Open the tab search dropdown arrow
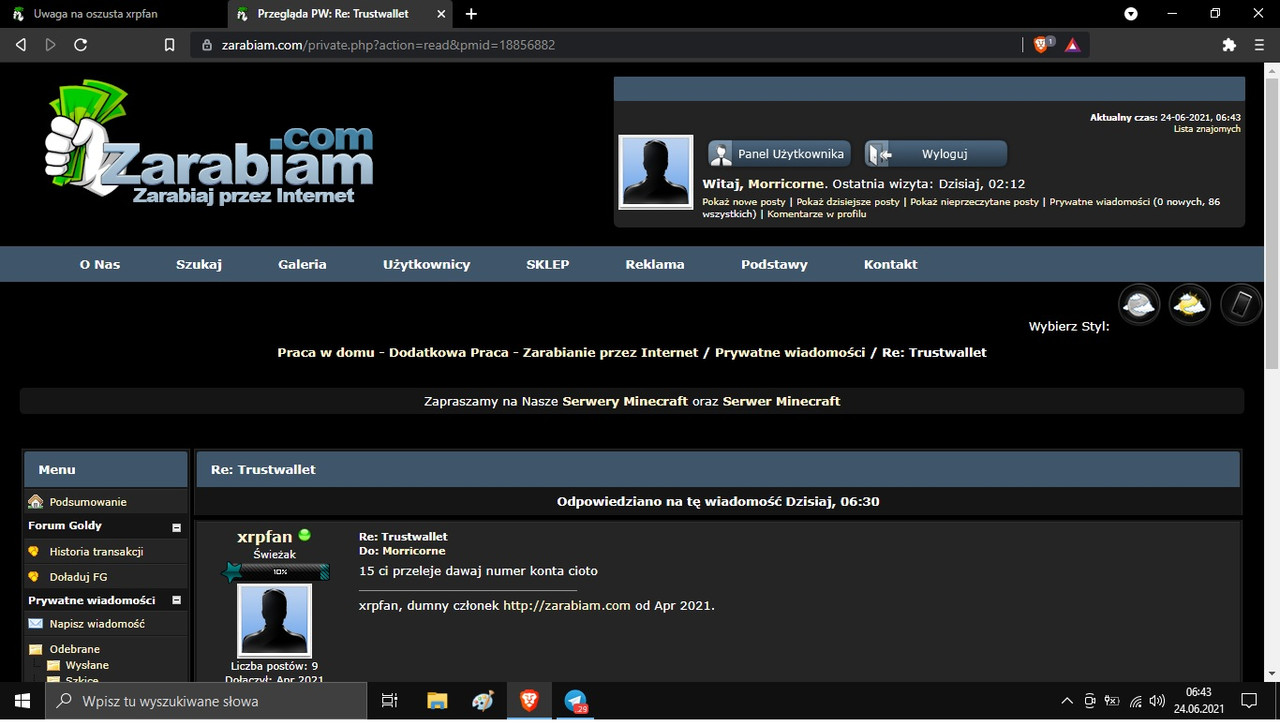This screenshot has height=723, width=1280. (1131, 14)
